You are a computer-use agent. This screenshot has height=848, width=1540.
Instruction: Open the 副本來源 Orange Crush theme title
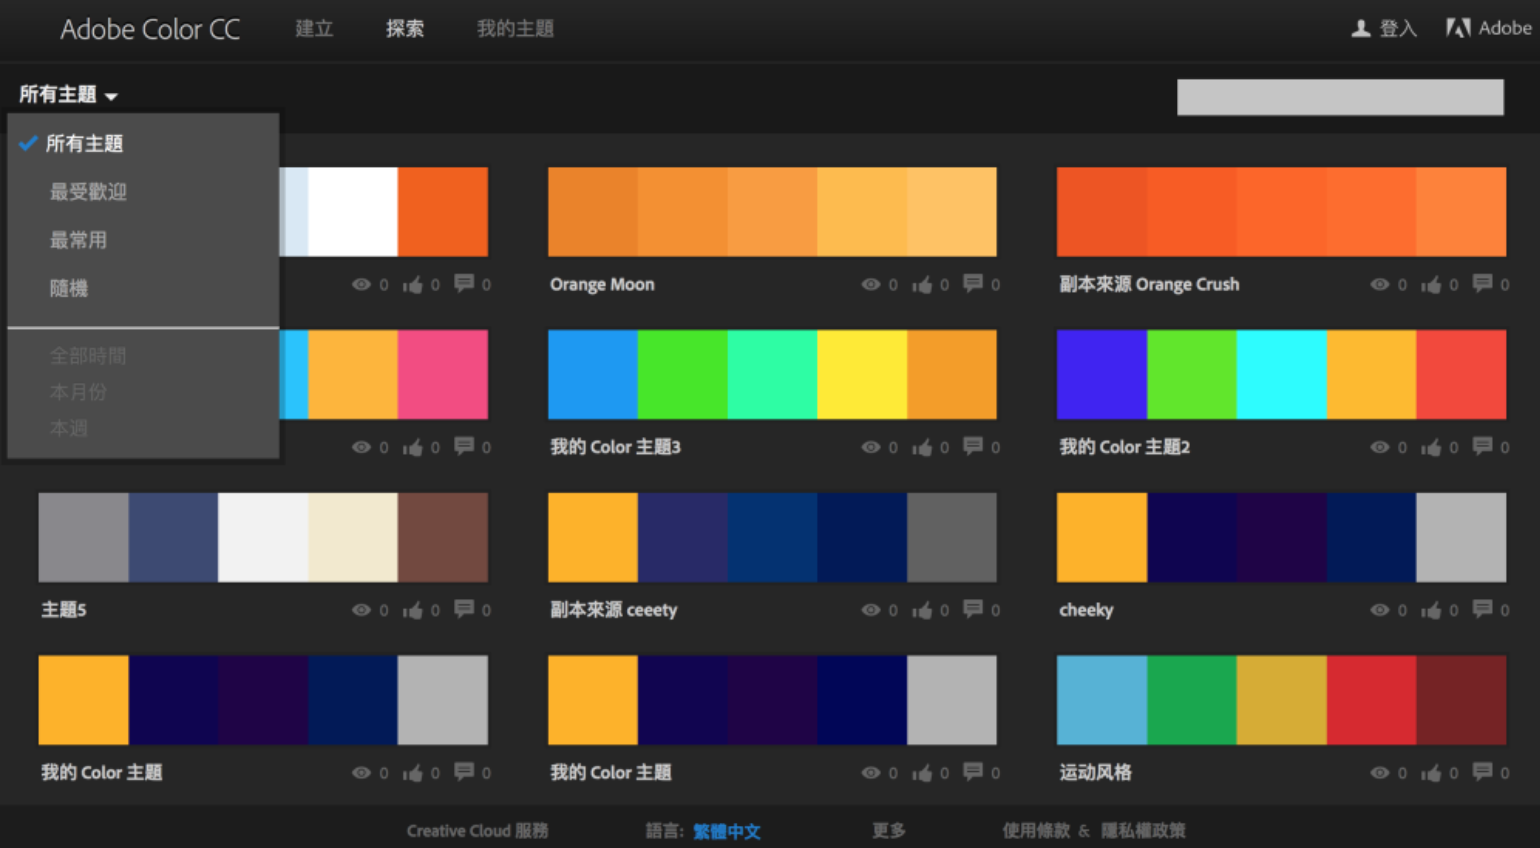pyautogui.click(x=1149, y=285)
